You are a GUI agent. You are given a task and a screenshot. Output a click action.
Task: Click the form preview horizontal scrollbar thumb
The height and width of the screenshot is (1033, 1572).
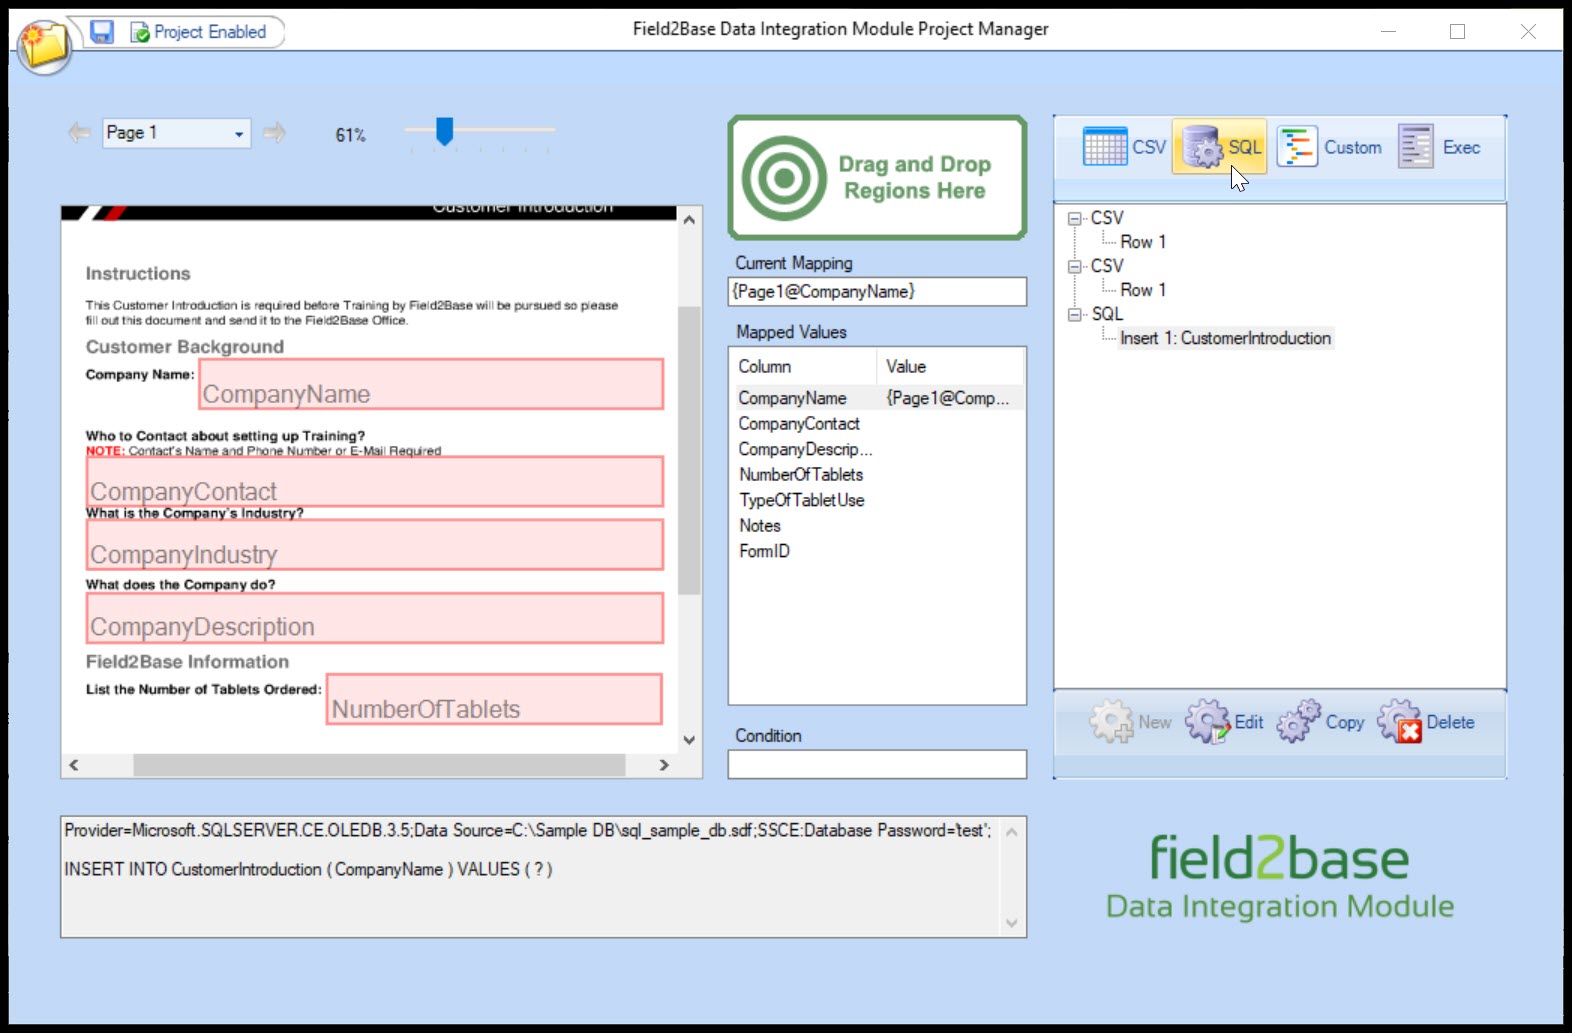pyautogui.click(x=379, y=765)
